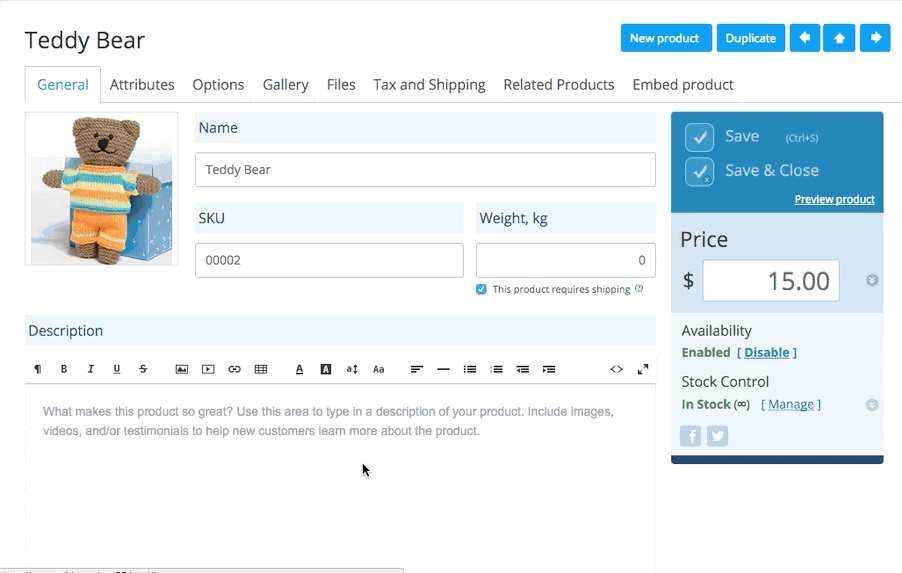Insert a horizontal line
The height and width of the screenshot is (573, 902).
444,369
